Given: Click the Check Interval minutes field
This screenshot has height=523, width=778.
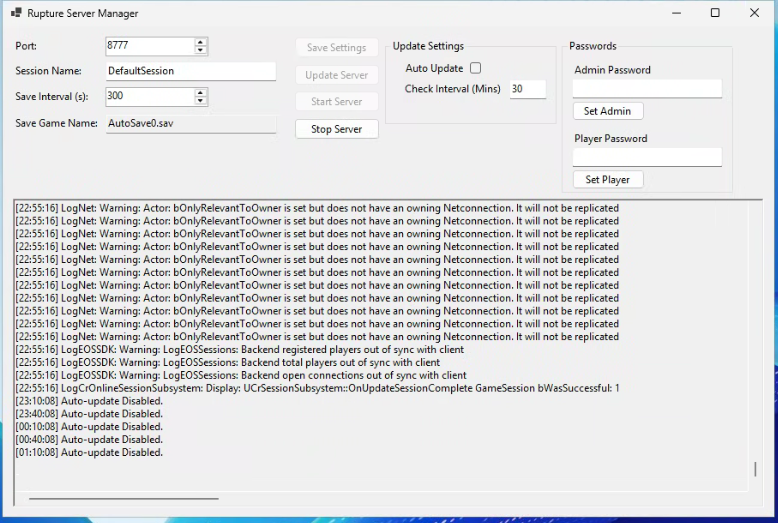Looking at the screenshot, I should [x=527, y=89].
